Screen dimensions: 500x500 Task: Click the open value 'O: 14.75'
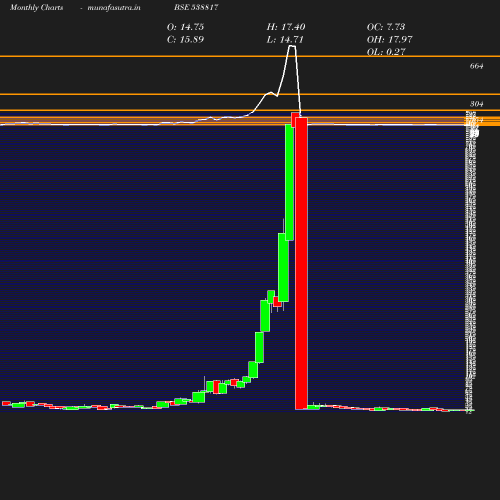(185, 27)
